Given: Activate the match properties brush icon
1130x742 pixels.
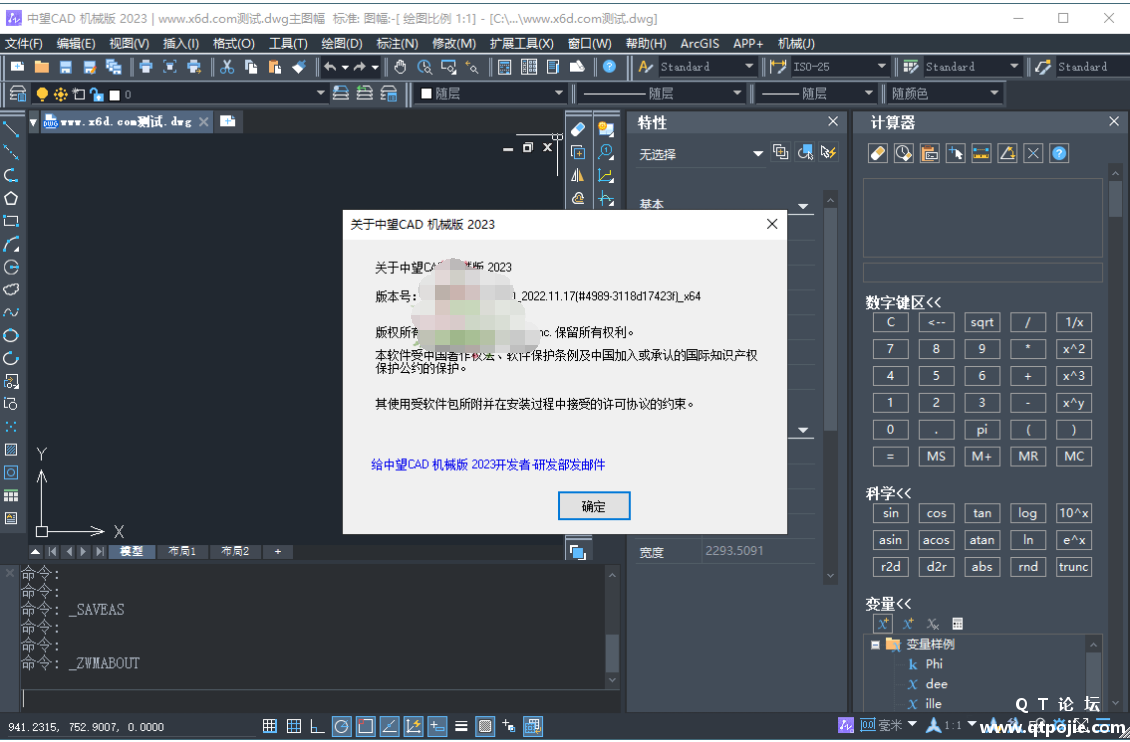Looking at the screenshot, I should pyautogui.click(x=299, y=67).
